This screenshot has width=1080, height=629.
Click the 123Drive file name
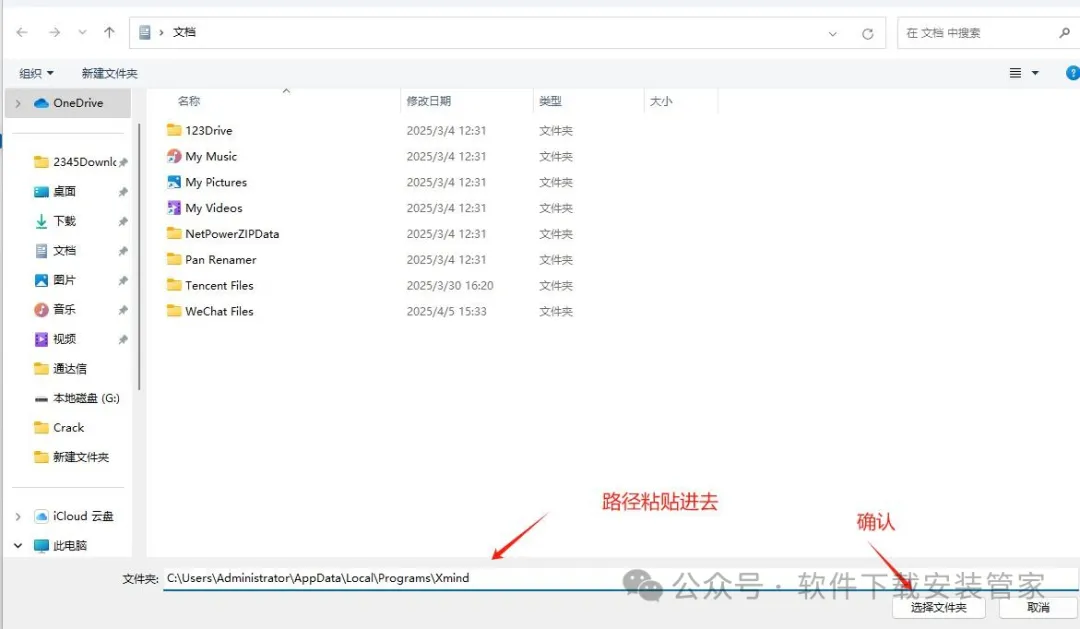(209, 130)
